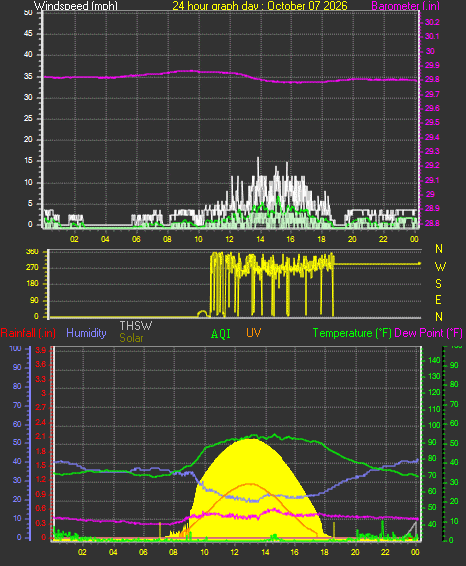The width and height of the screenshot is (466, 566).
Task: Click the 'Solar' legend label
Action: click(x=131, y=338)
